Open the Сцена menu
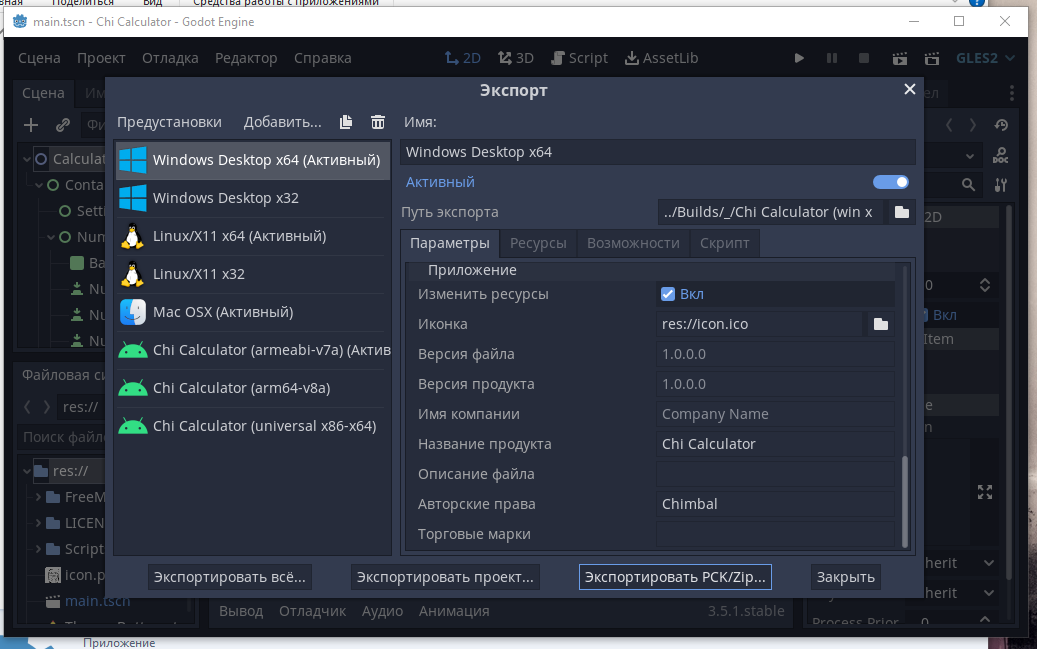1037x649 pixels. click(x=39, y=58)
